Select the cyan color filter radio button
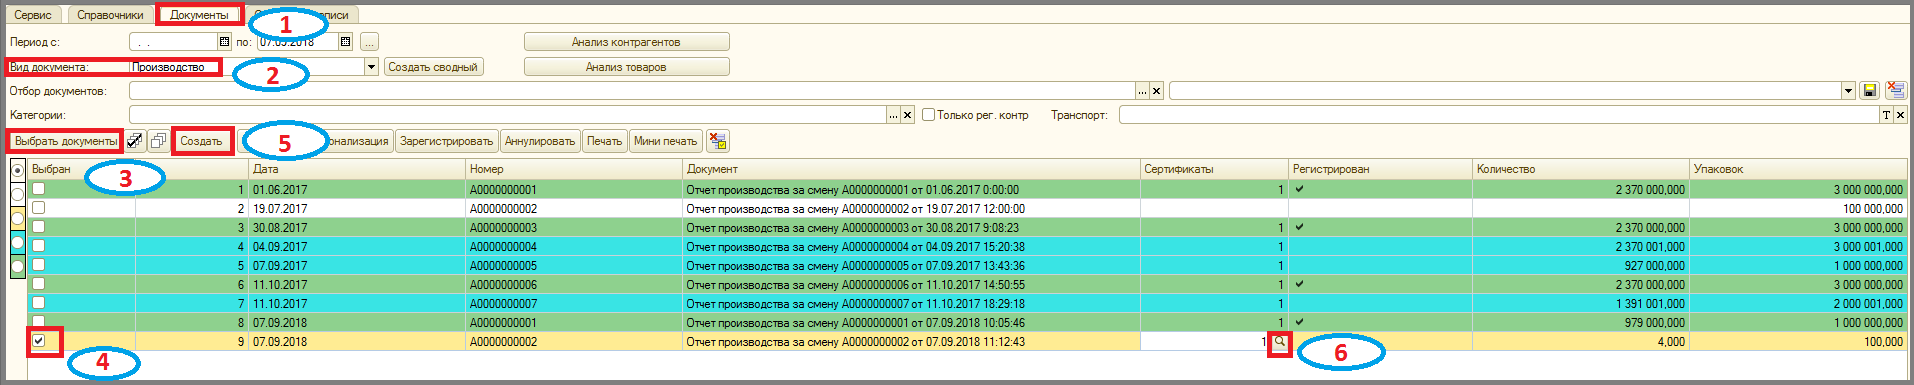This screenshot has width=1914, height=385. pos(17,242)
